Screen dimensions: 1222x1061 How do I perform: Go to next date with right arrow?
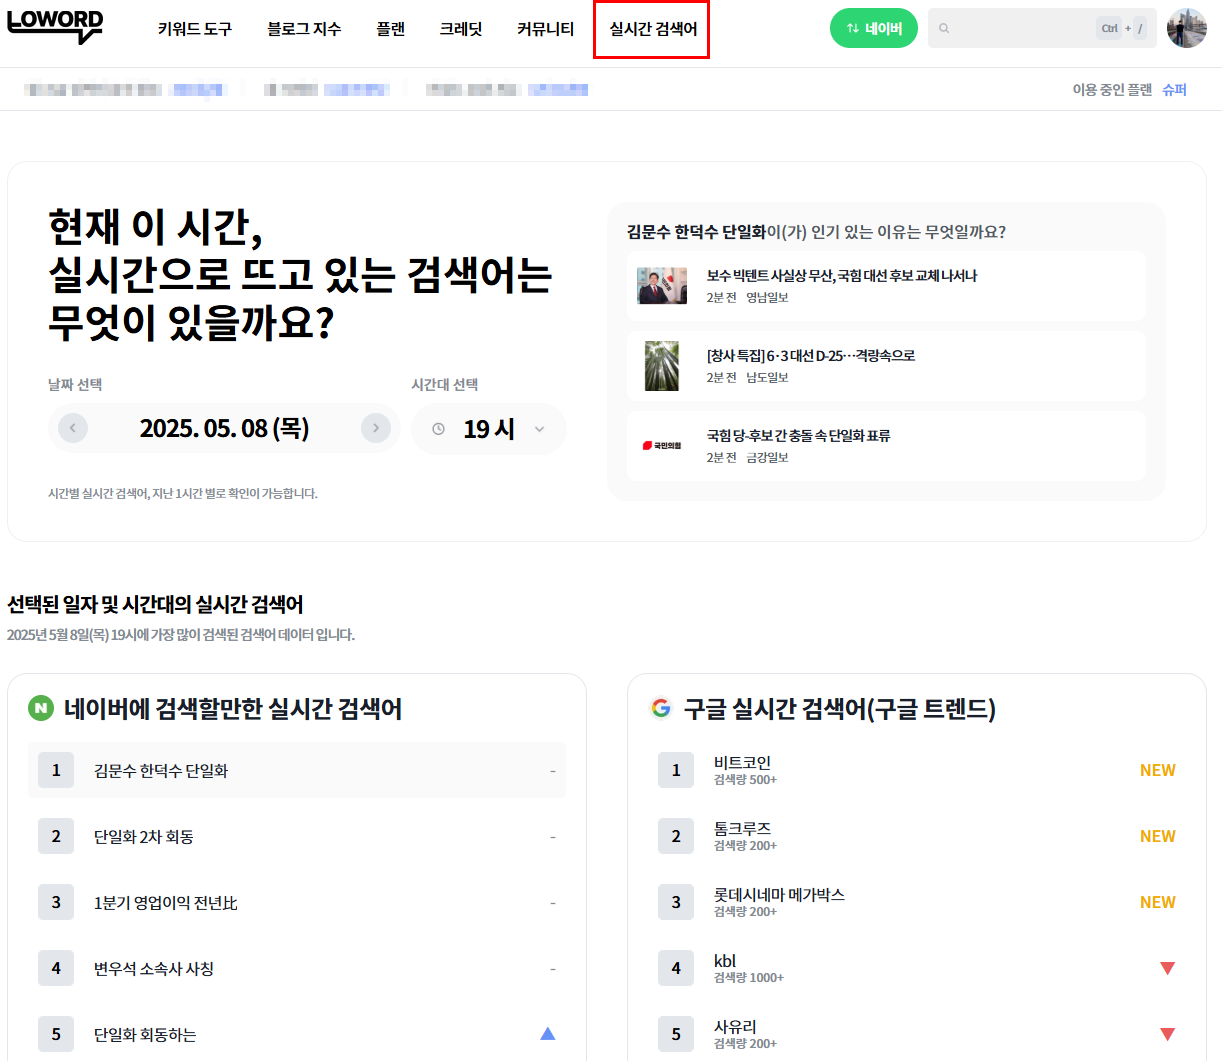(x=376, y=428)
